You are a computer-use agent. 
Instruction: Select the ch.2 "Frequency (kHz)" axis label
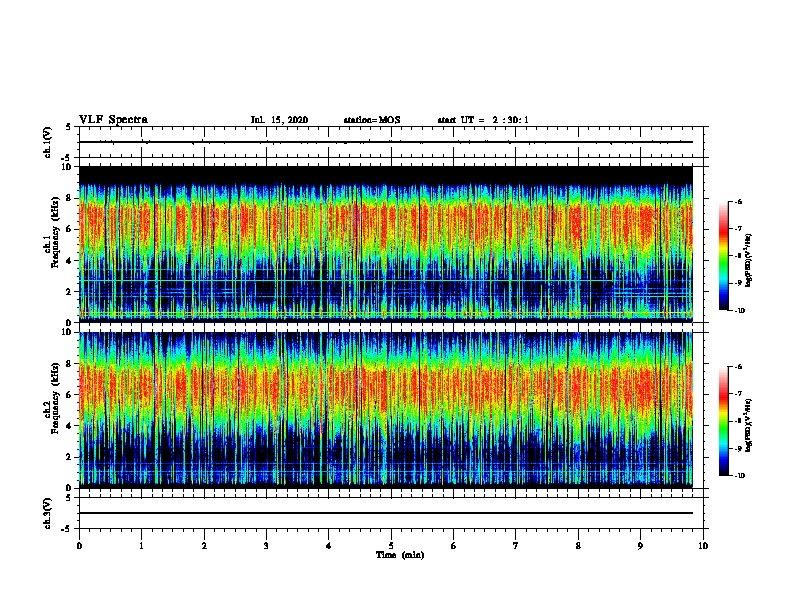point(55,398)
